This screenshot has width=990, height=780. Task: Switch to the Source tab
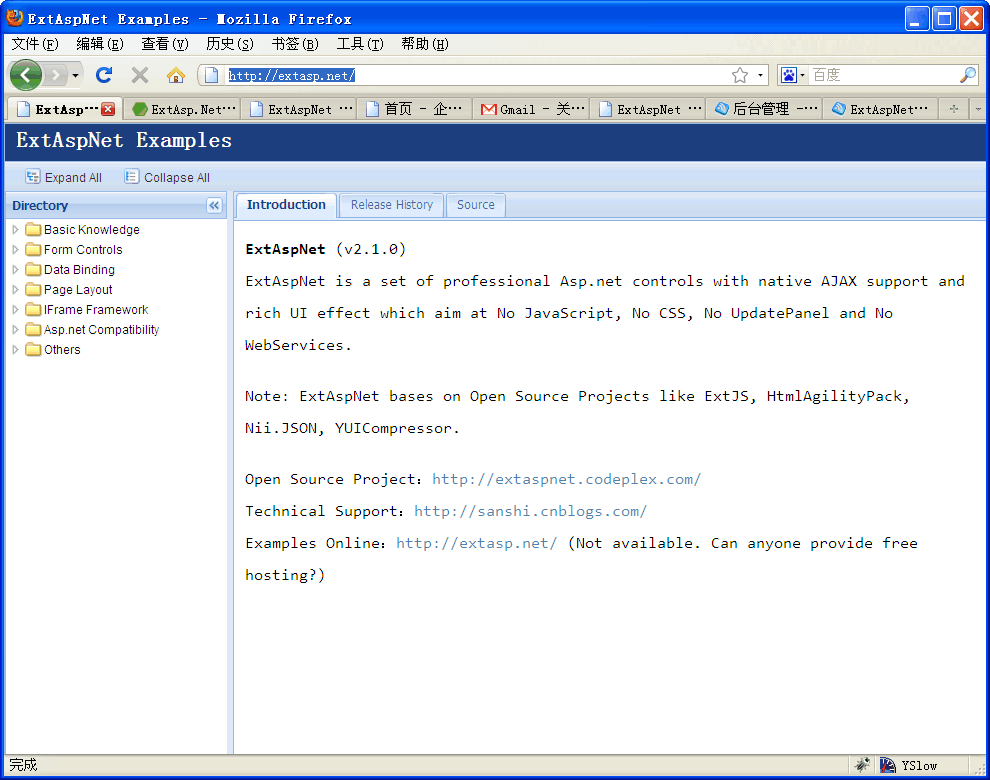pos(475,205)
